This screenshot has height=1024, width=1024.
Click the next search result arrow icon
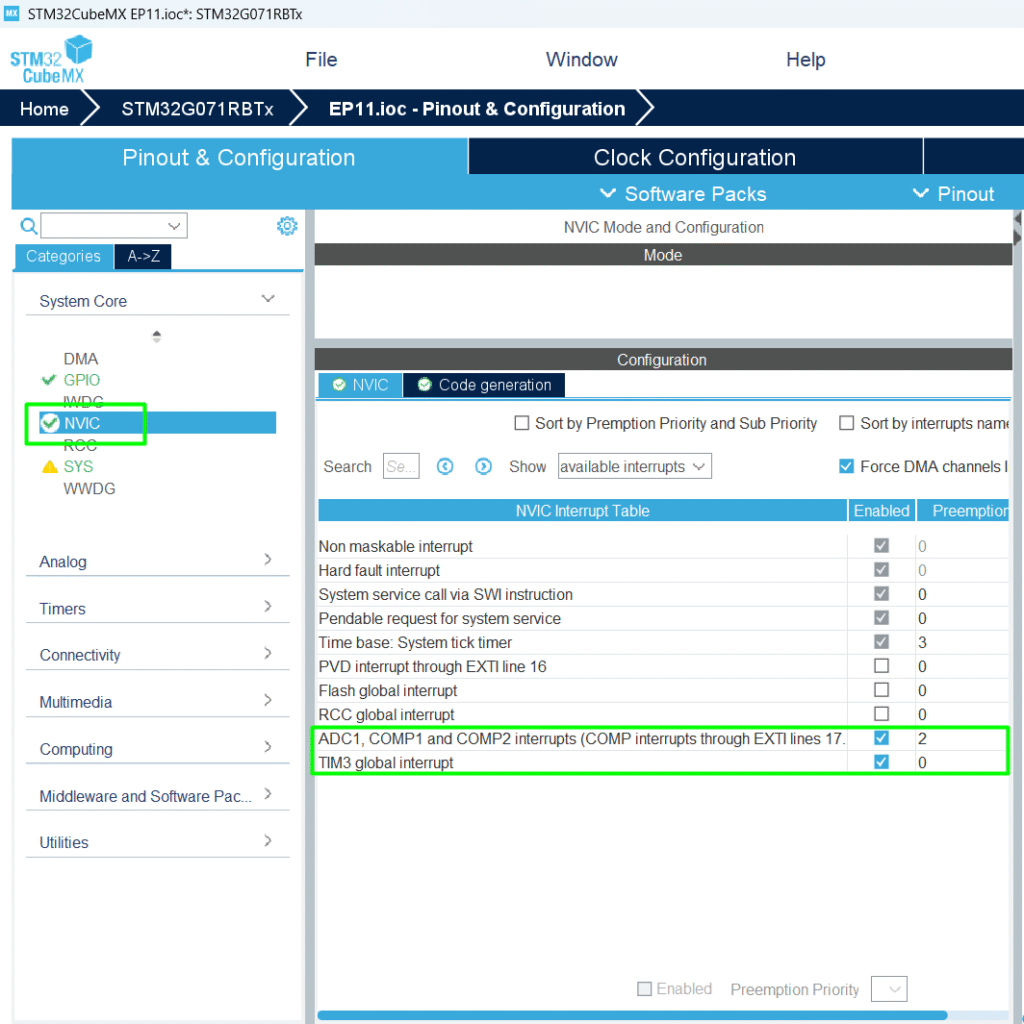pyautogui.click(x=483, y=466)
